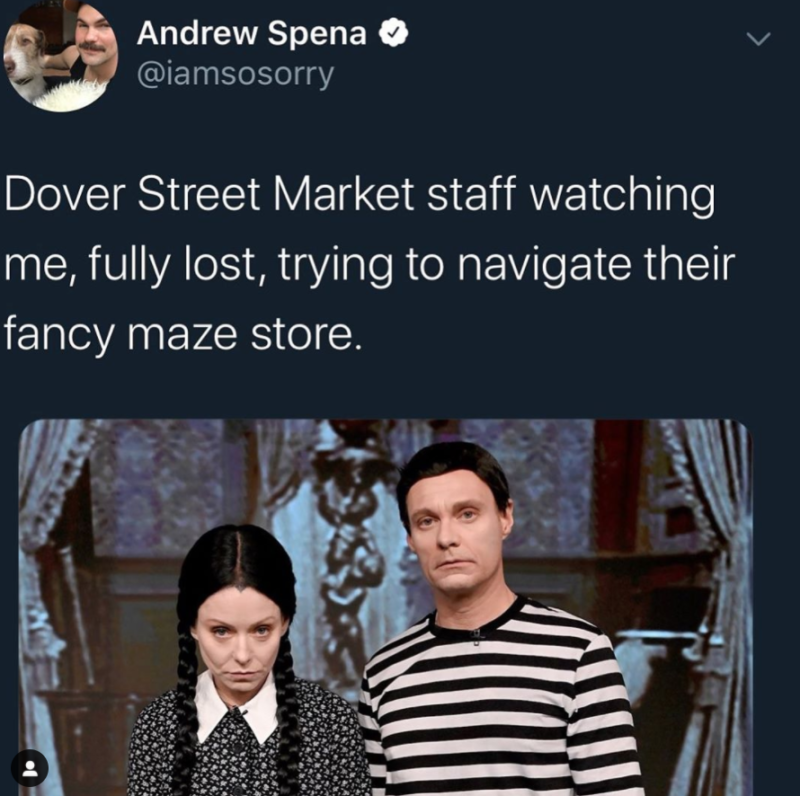Click the word 'staff' in tweet
Screen dimensions: 800x796
click(x=469, y=194)
